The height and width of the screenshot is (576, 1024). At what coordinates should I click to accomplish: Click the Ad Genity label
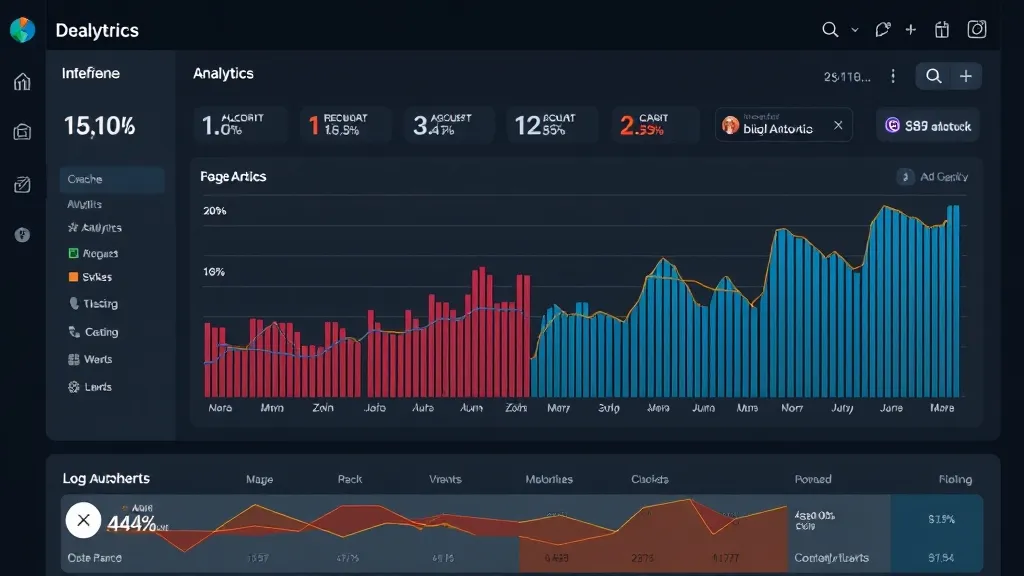click(944, 177)
